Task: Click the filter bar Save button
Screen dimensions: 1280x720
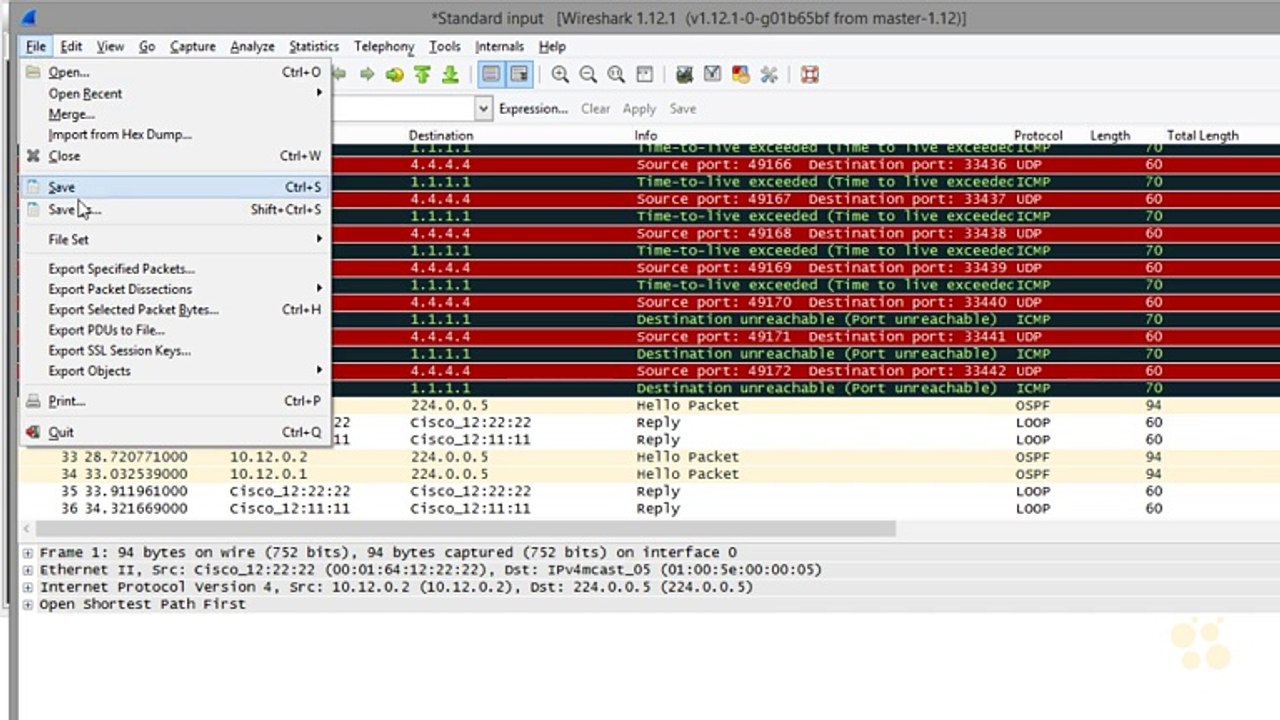Action: [x=683, y=109]
